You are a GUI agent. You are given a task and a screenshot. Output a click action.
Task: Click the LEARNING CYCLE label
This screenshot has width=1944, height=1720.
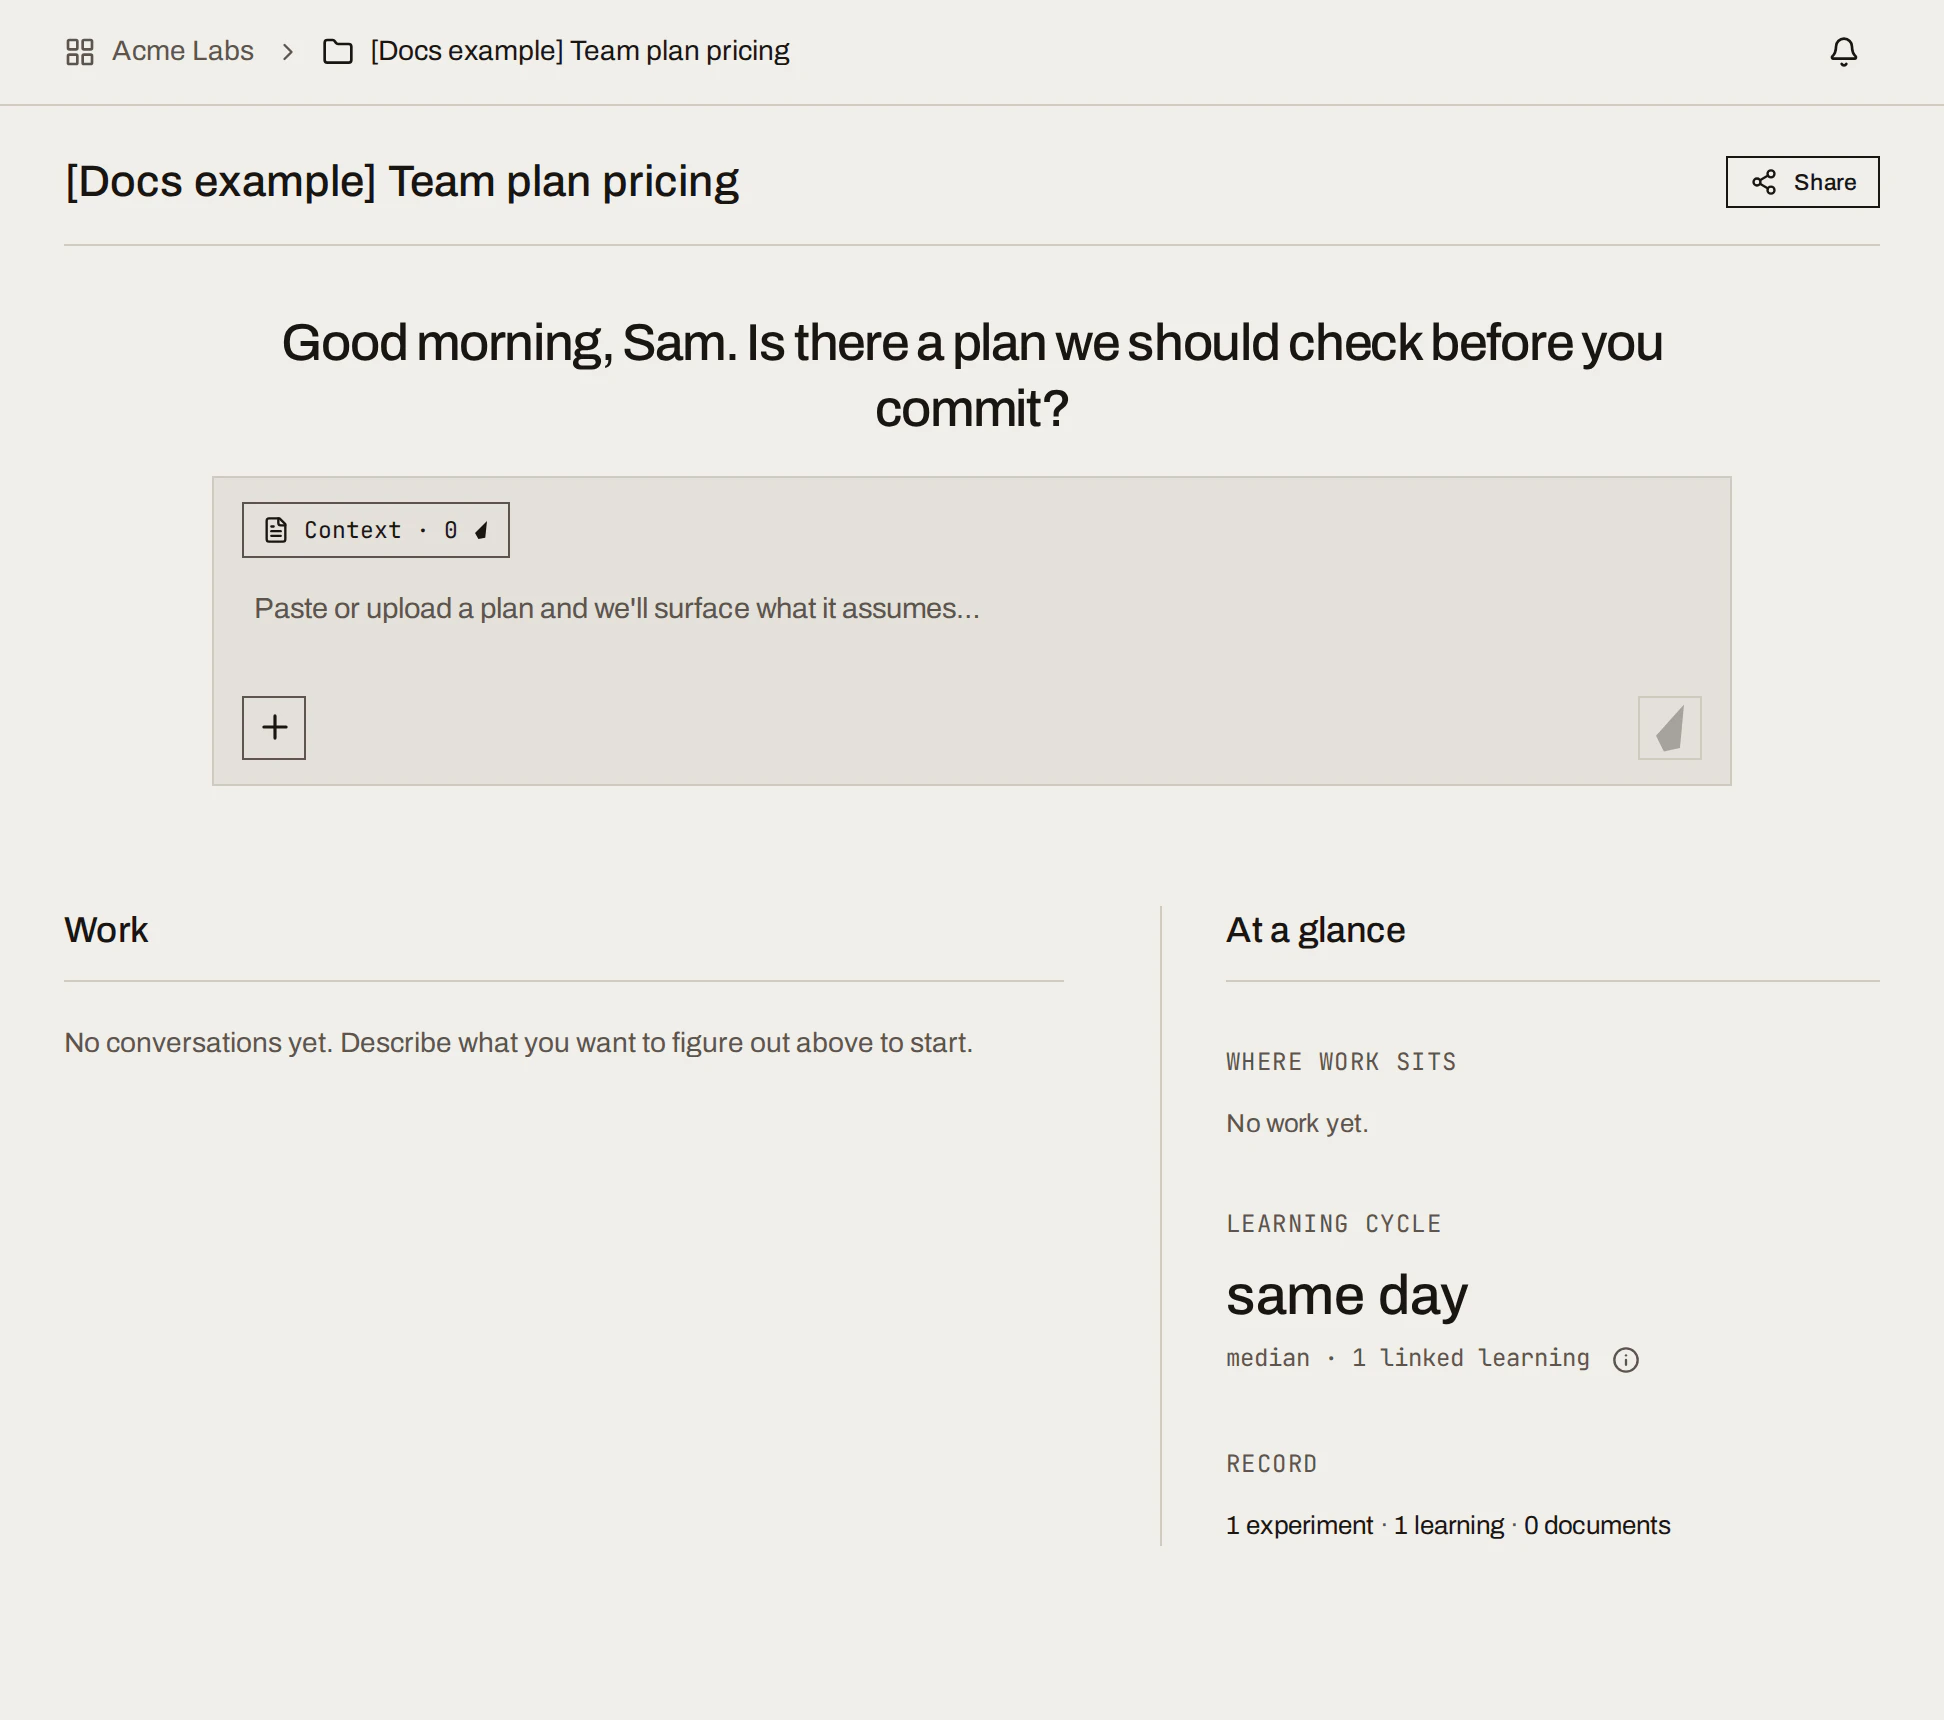[1333, 1224]
